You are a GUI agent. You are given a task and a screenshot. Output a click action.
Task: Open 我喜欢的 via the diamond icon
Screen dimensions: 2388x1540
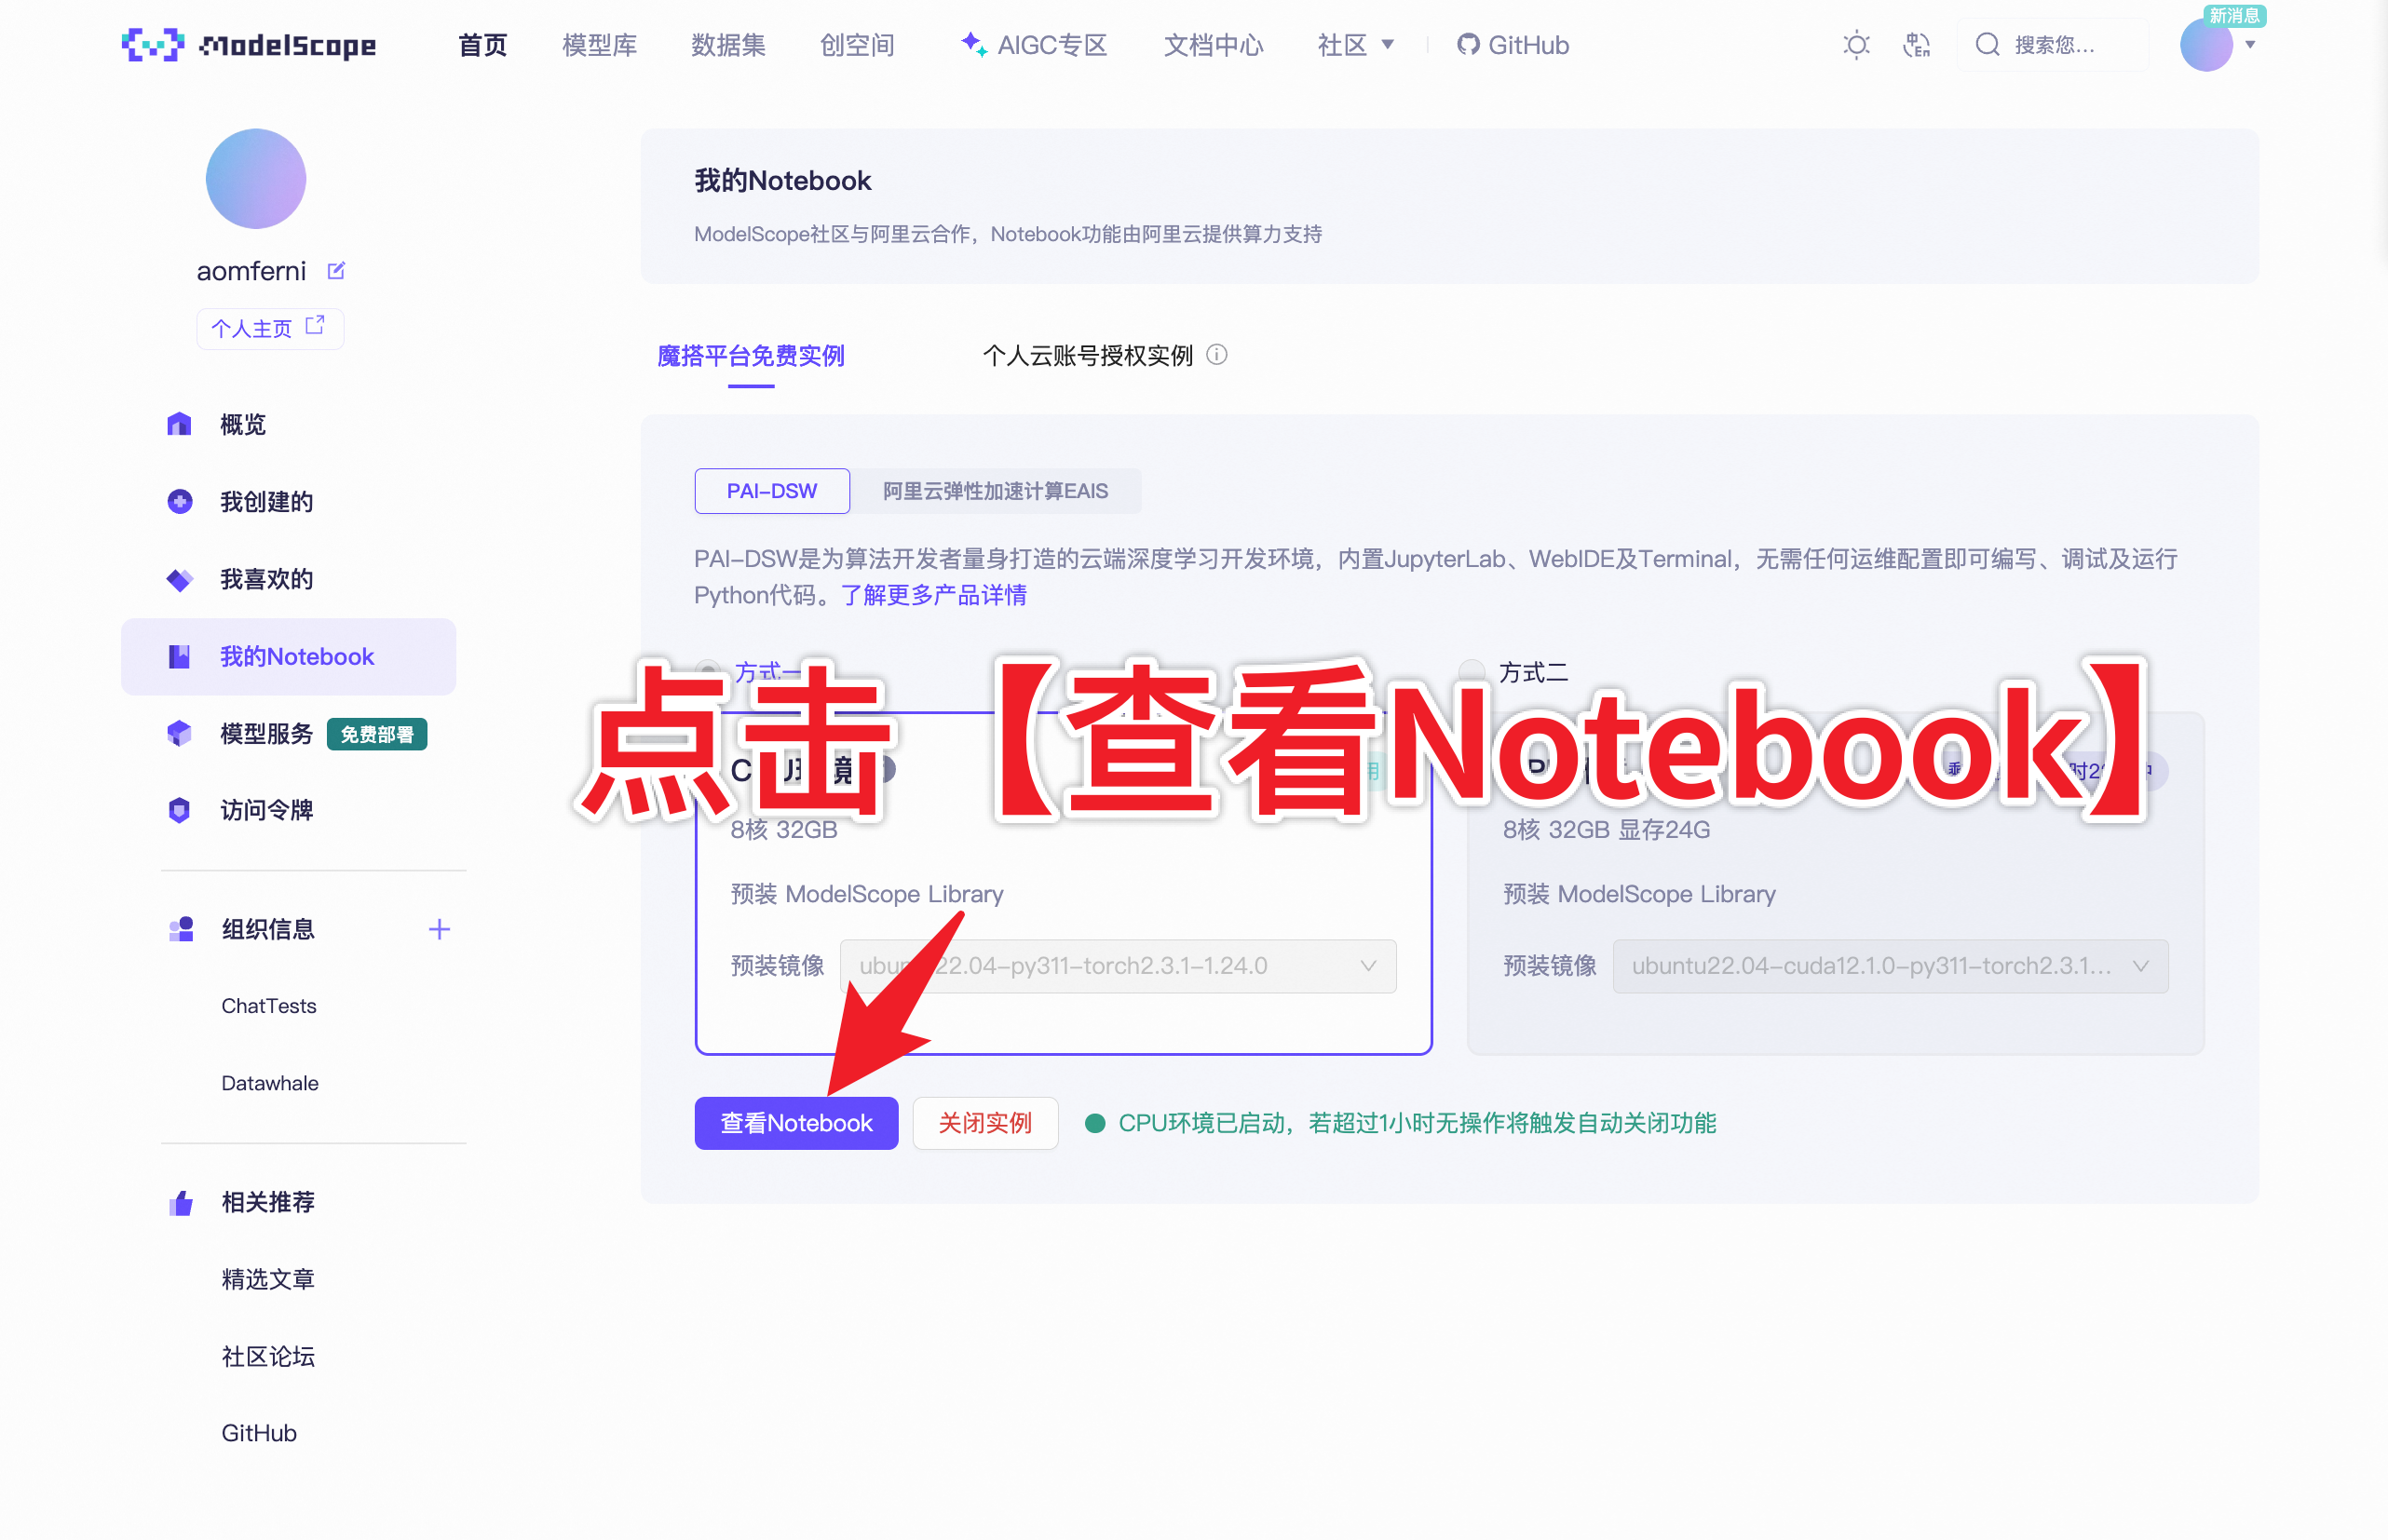[x=179, y=579]
